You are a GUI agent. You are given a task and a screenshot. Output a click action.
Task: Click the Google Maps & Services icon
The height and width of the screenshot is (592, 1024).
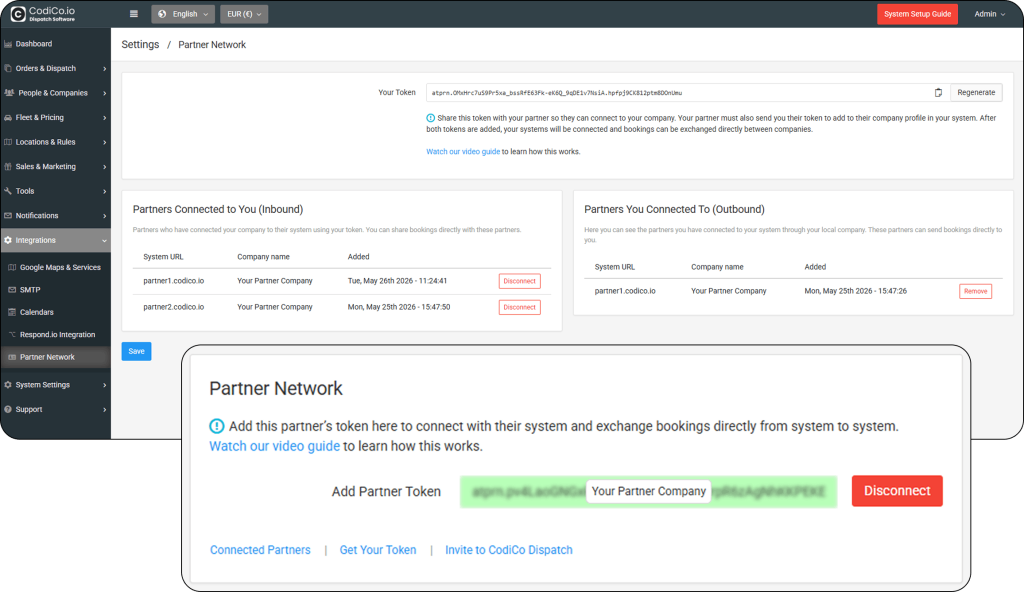[12, 267]
